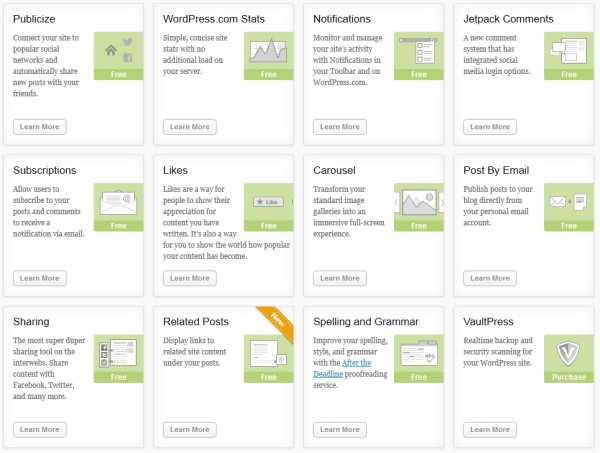
Task: Open Learn More for Related Posts
Action: (x=190, y=429)
